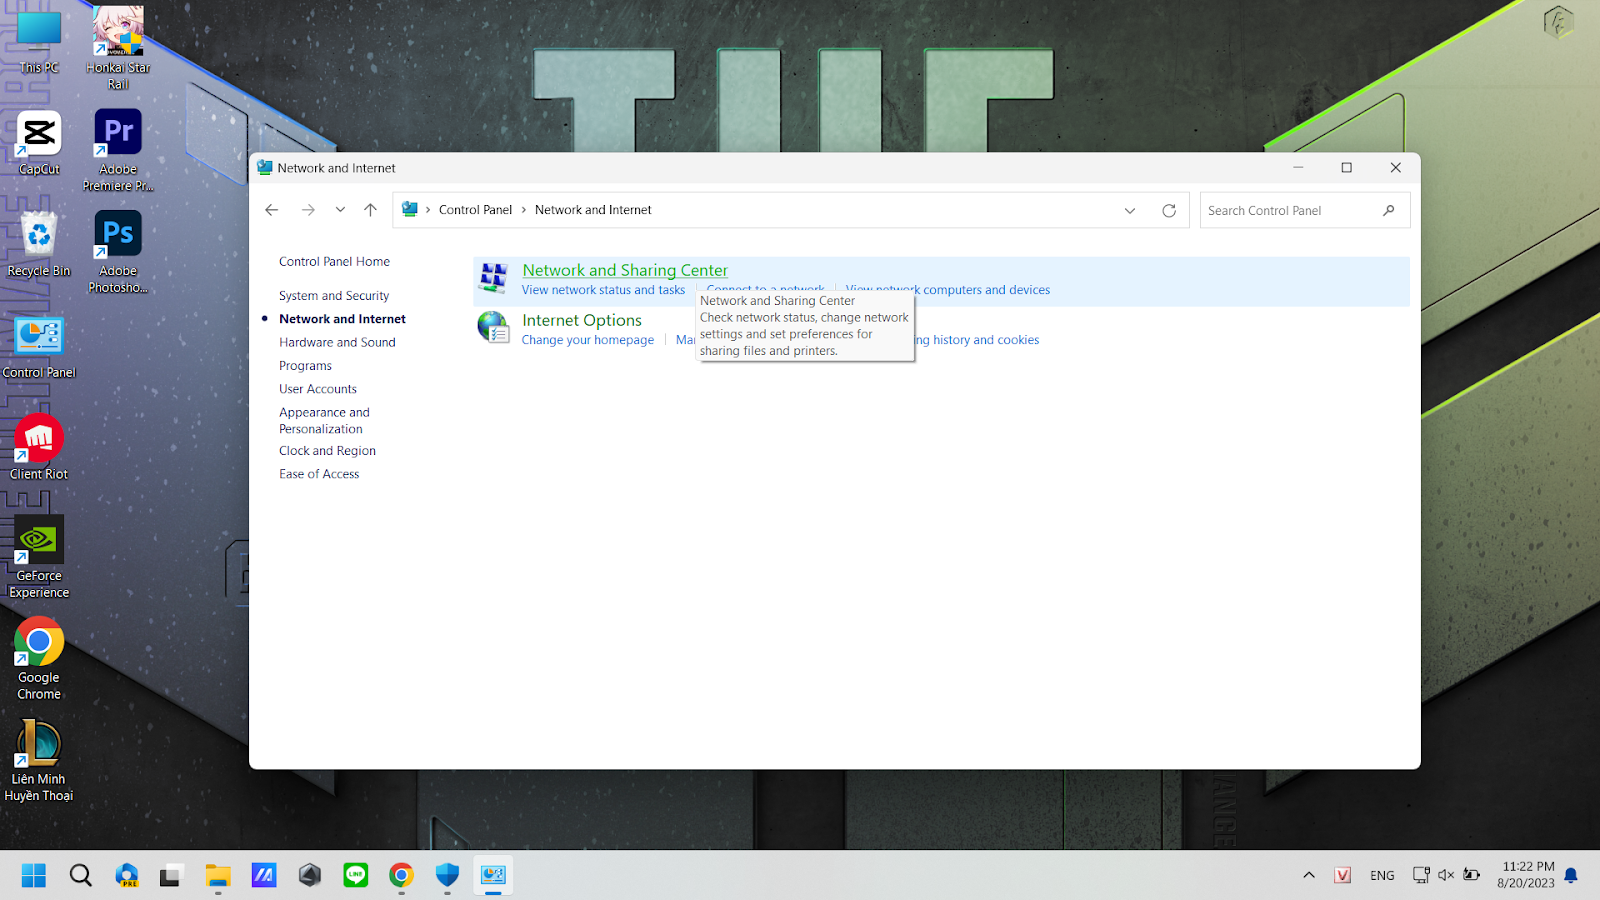This screenshot has width=1600, height=900.
Task: Open the Internet Options globe icon
Action: [x=493, y=327]
